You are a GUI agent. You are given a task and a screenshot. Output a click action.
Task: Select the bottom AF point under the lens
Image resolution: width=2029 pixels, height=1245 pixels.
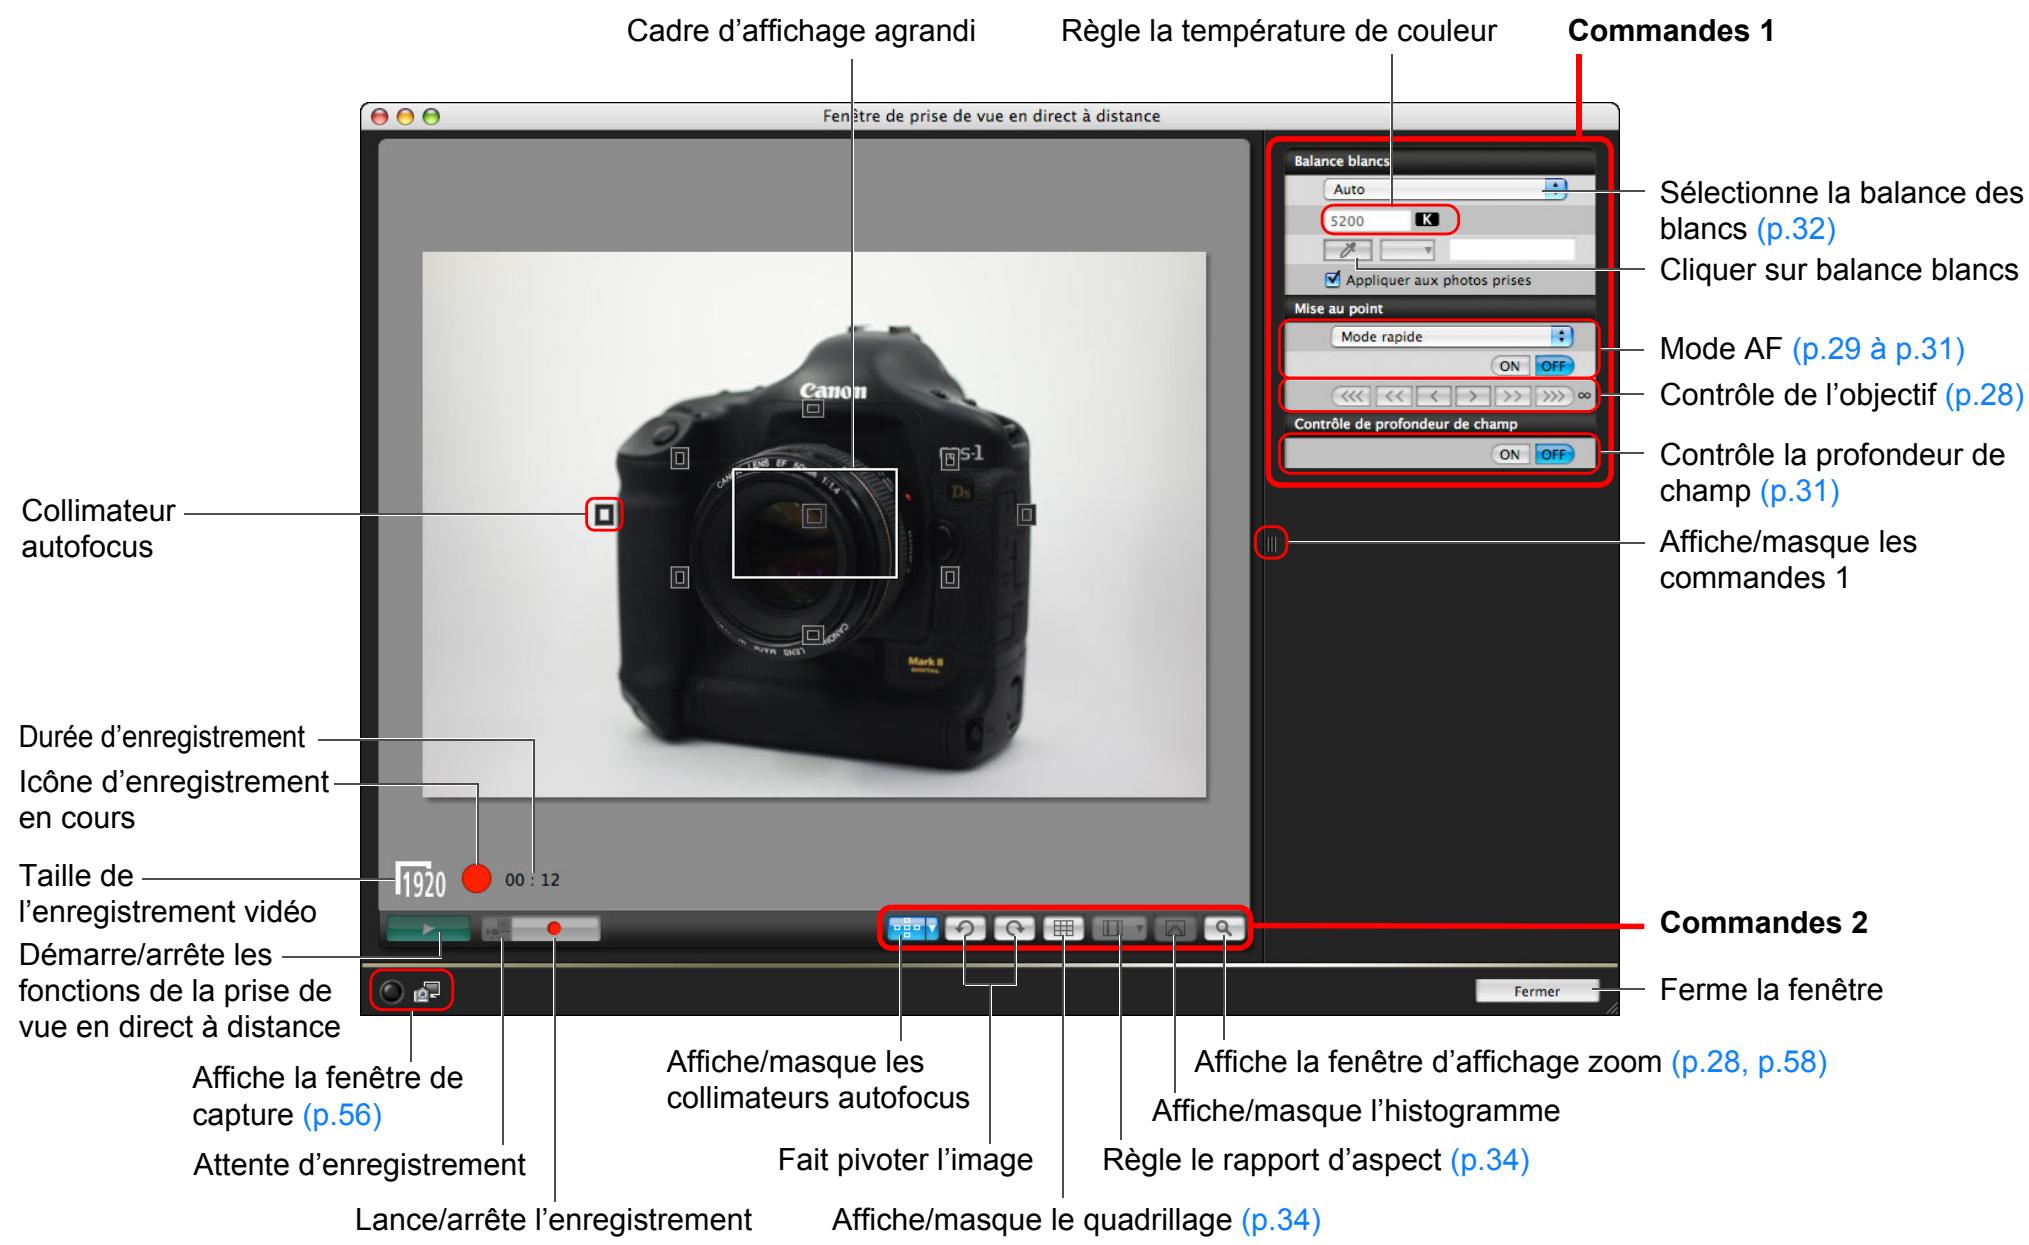(x=814, y=634)
